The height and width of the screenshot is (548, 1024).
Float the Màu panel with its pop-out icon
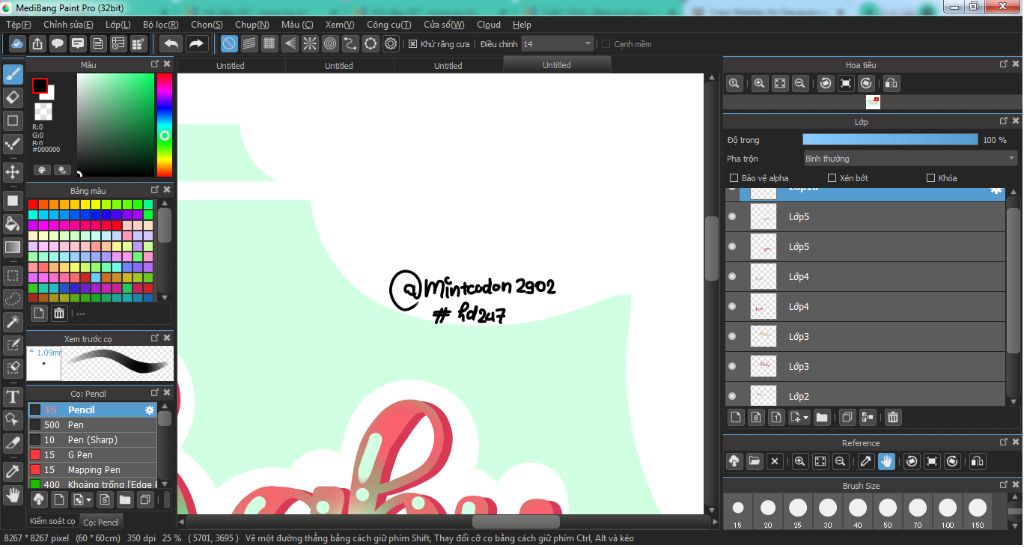pos(155,64)
